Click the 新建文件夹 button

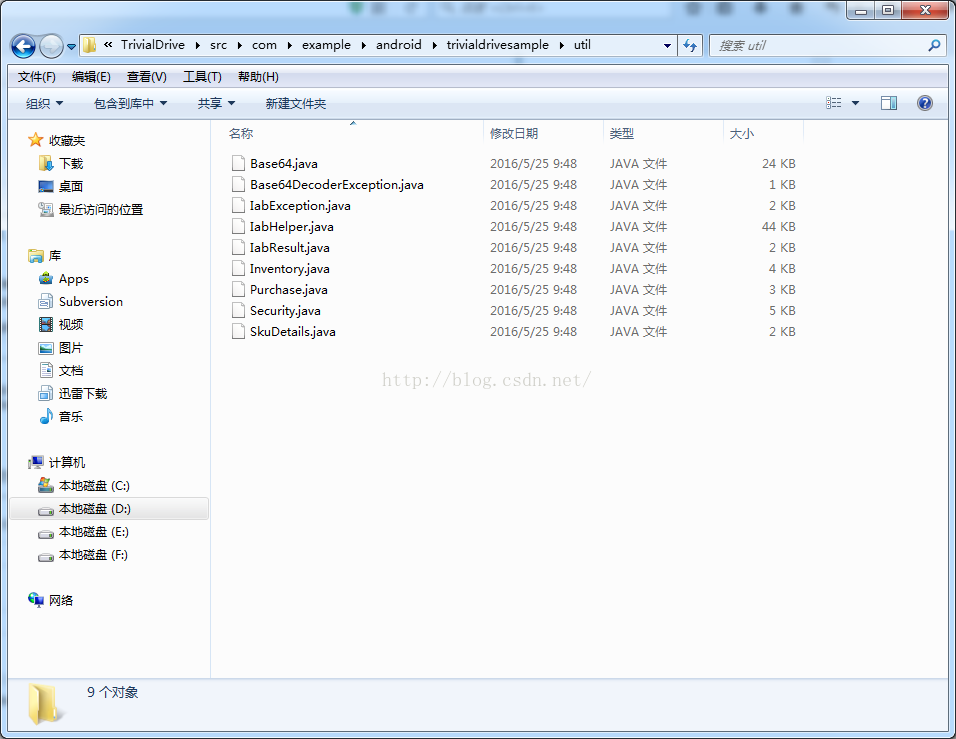point(296,104)
